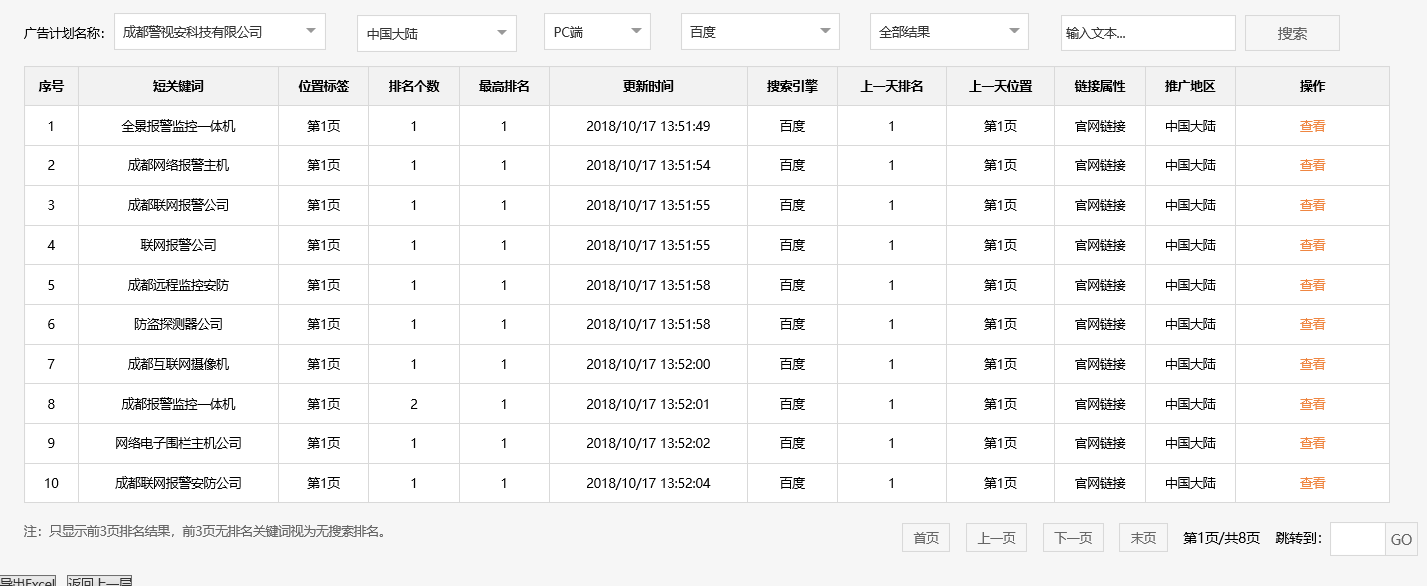Viewport: 1427px width, 586px height.
Task: Click the 搜索 search button
Action: tap(1291, 31)
